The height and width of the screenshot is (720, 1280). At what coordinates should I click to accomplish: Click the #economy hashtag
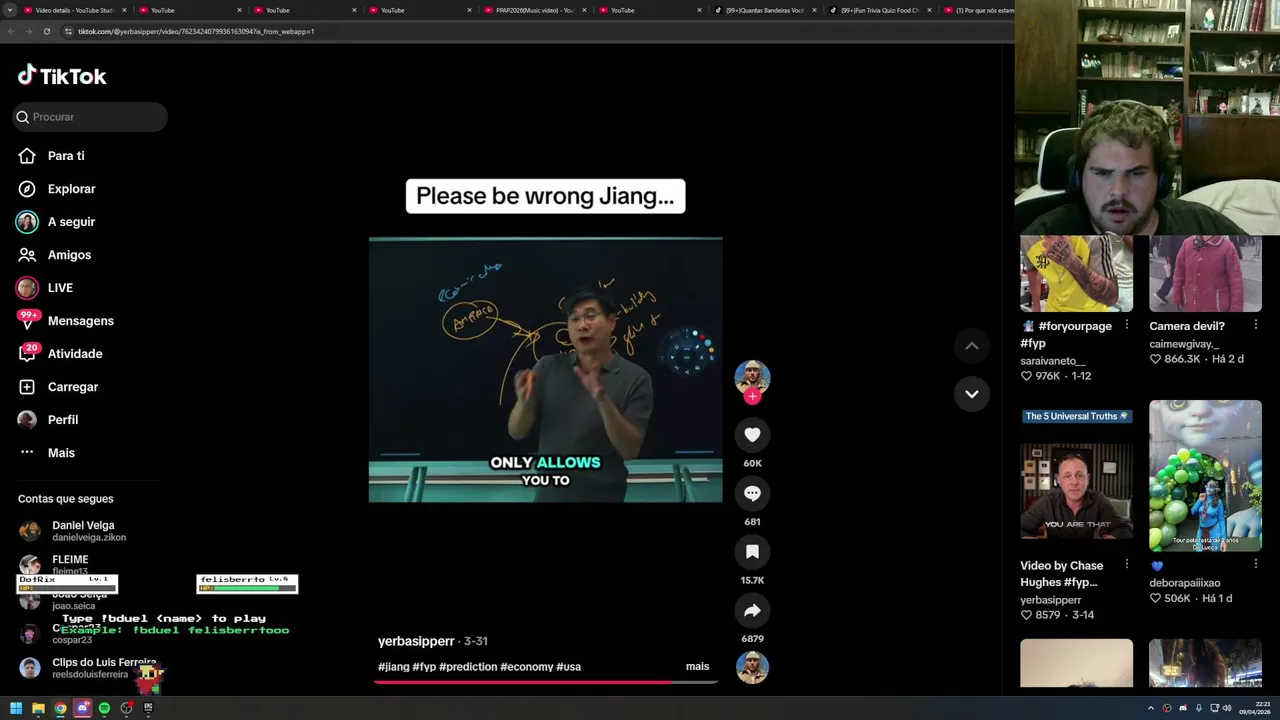pyautogui.click(x=526, y=667)
